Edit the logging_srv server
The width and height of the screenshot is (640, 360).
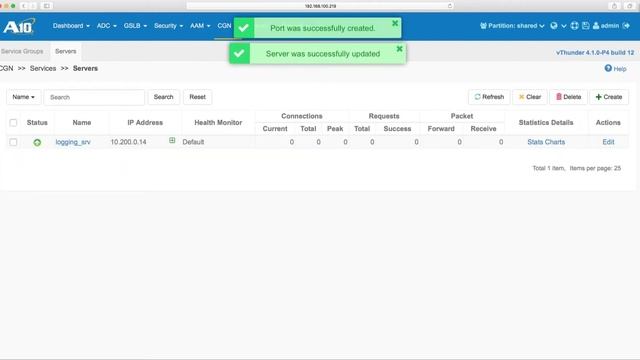608,142
